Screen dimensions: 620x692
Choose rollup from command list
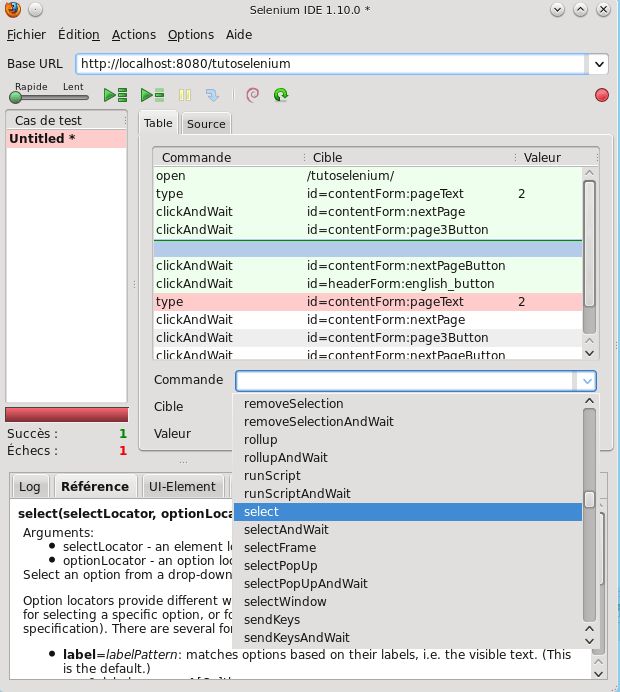coord(408,440)
